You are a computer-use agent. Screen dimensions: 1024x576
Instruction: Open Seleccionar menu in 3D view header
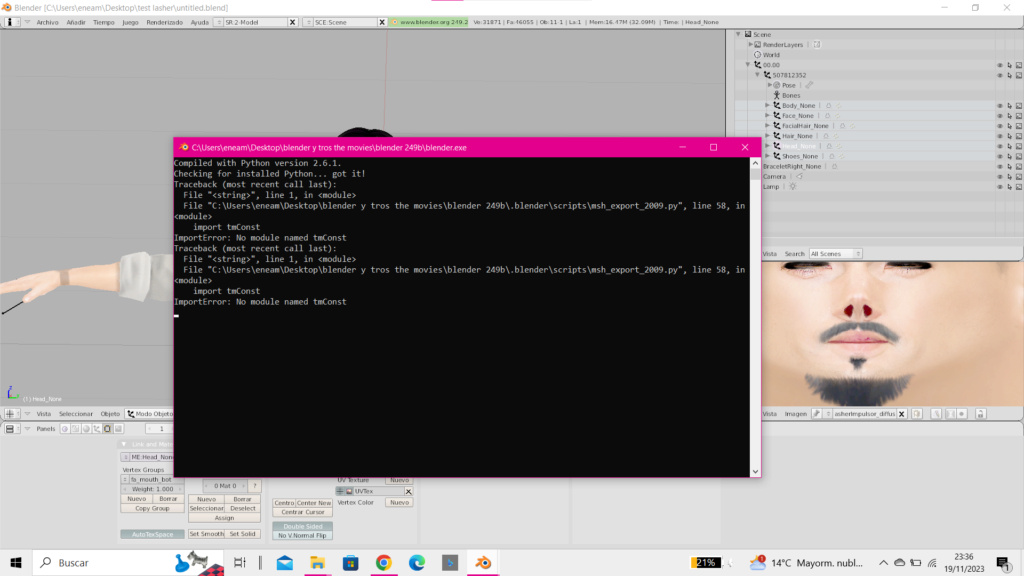point(76,413)
